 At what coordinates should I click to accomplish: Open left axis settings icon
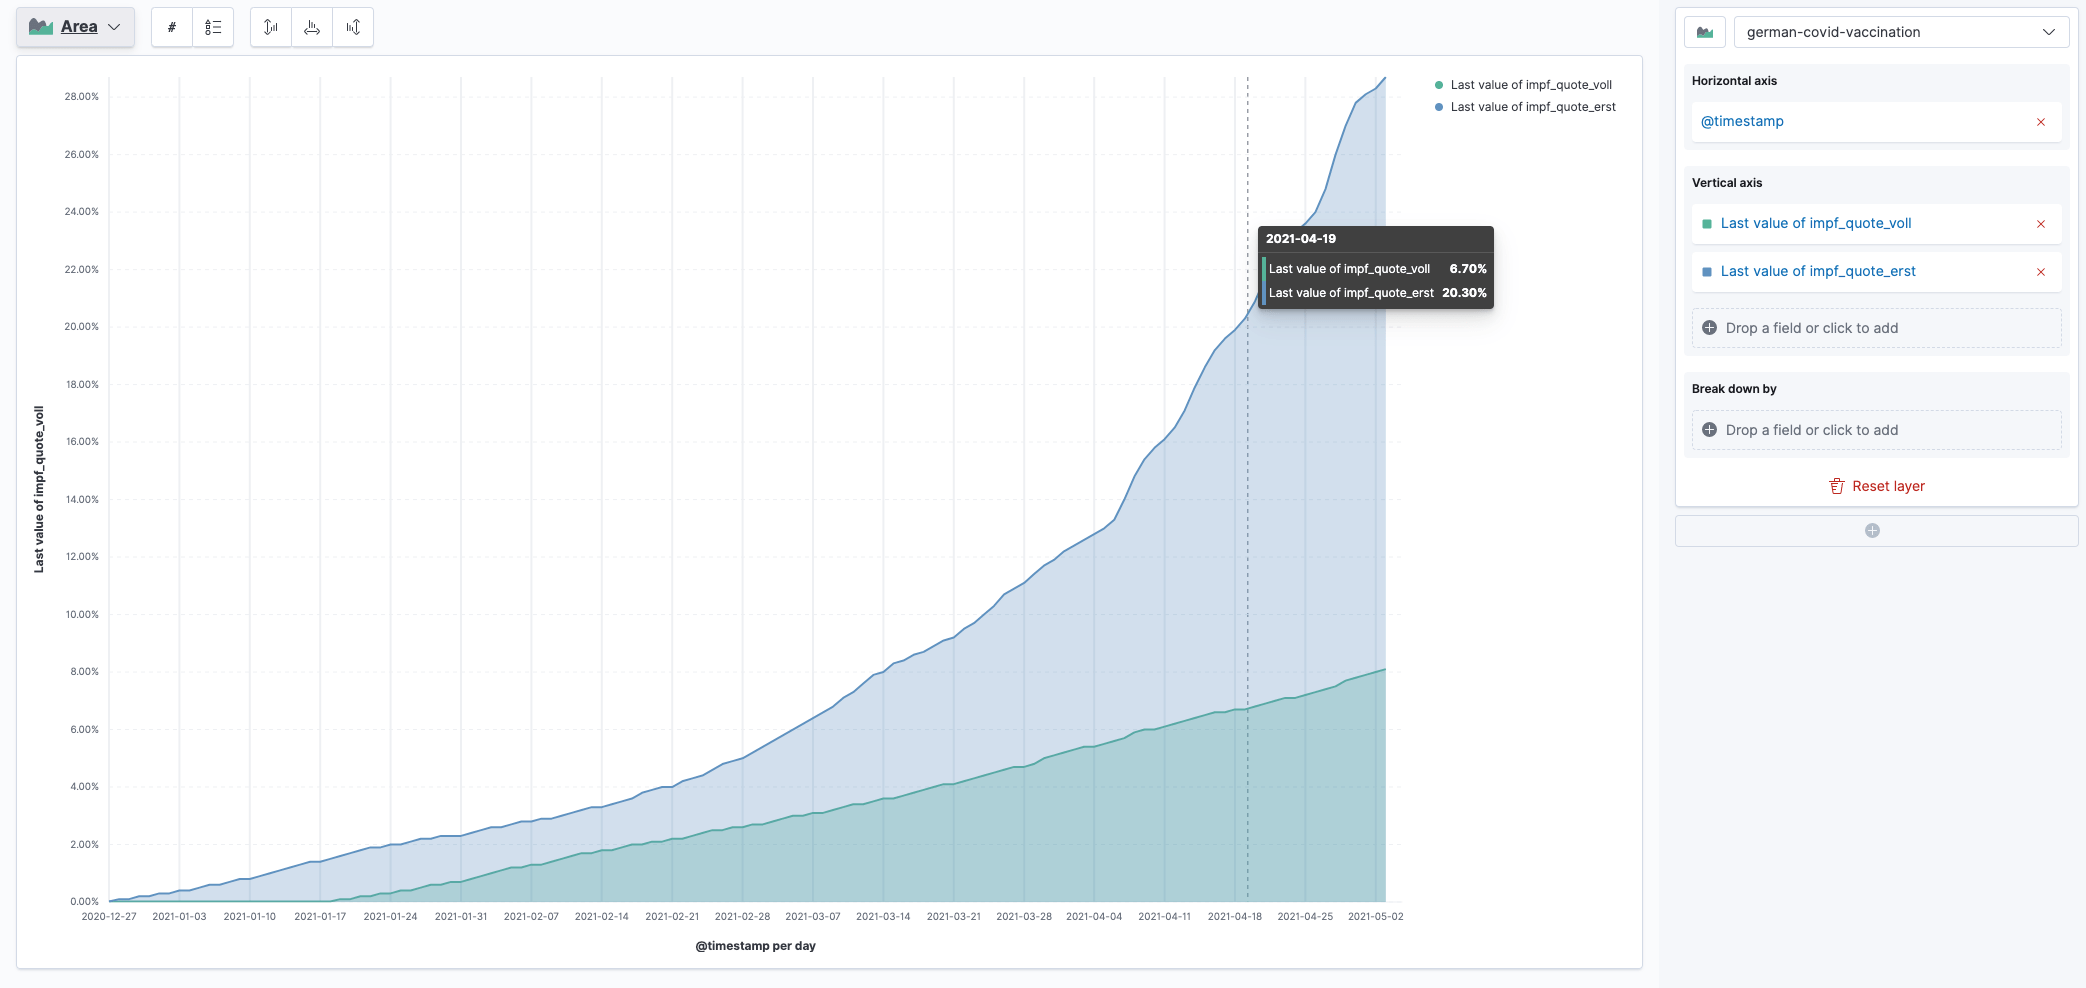tap(271, 27)
